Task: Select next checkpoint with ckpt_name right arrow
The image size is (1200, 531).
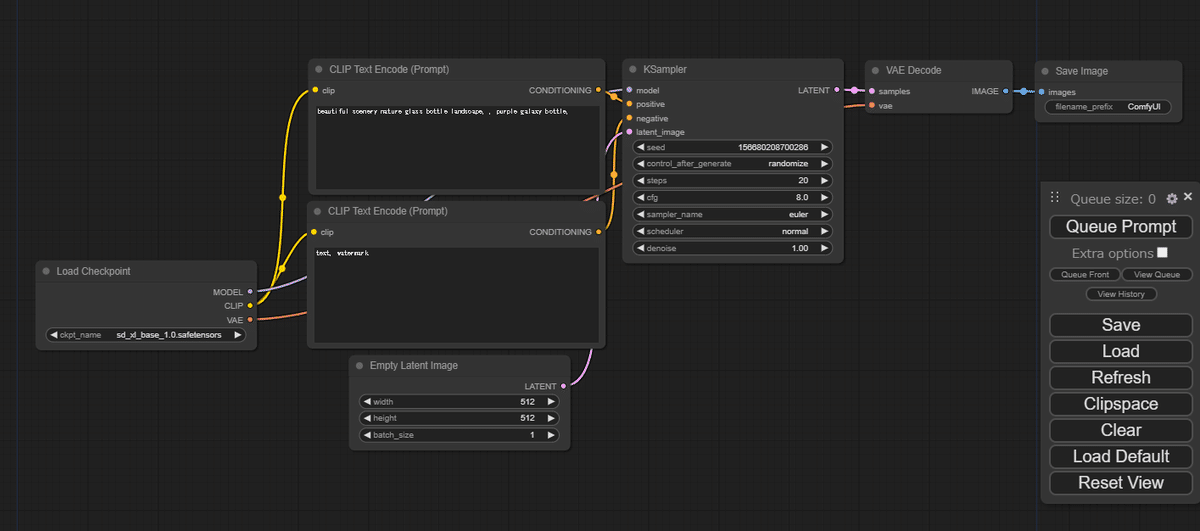Action: click(x=238, y=335)
